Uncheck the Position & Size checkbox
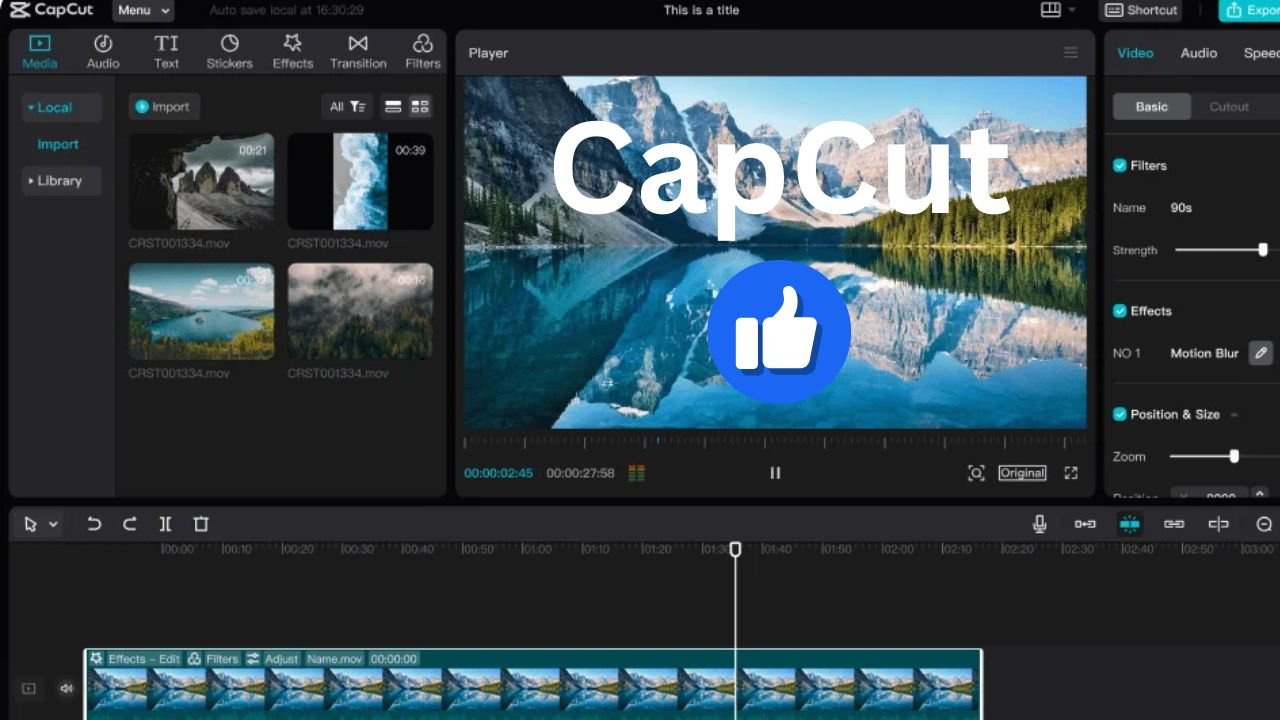 tap(1120, 414)
